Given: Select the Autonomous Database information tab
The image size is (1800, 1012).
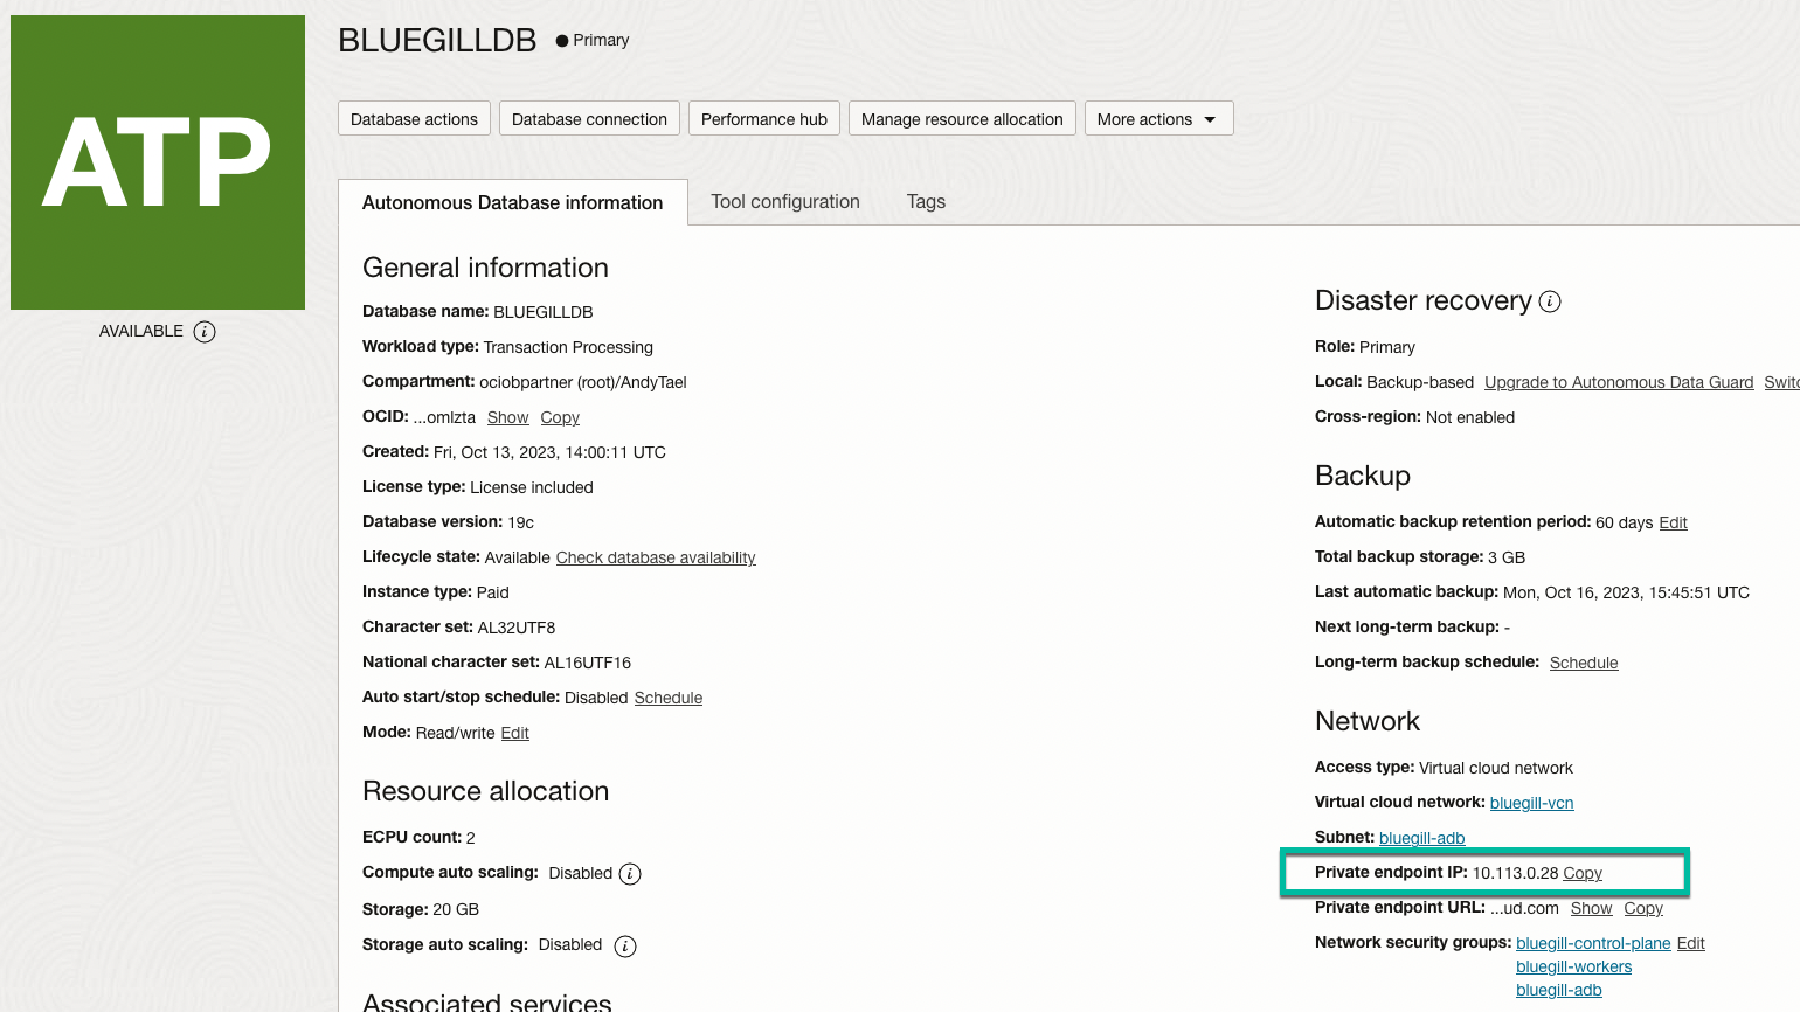Looking at the screenshot, I should (x=512, y=203).
